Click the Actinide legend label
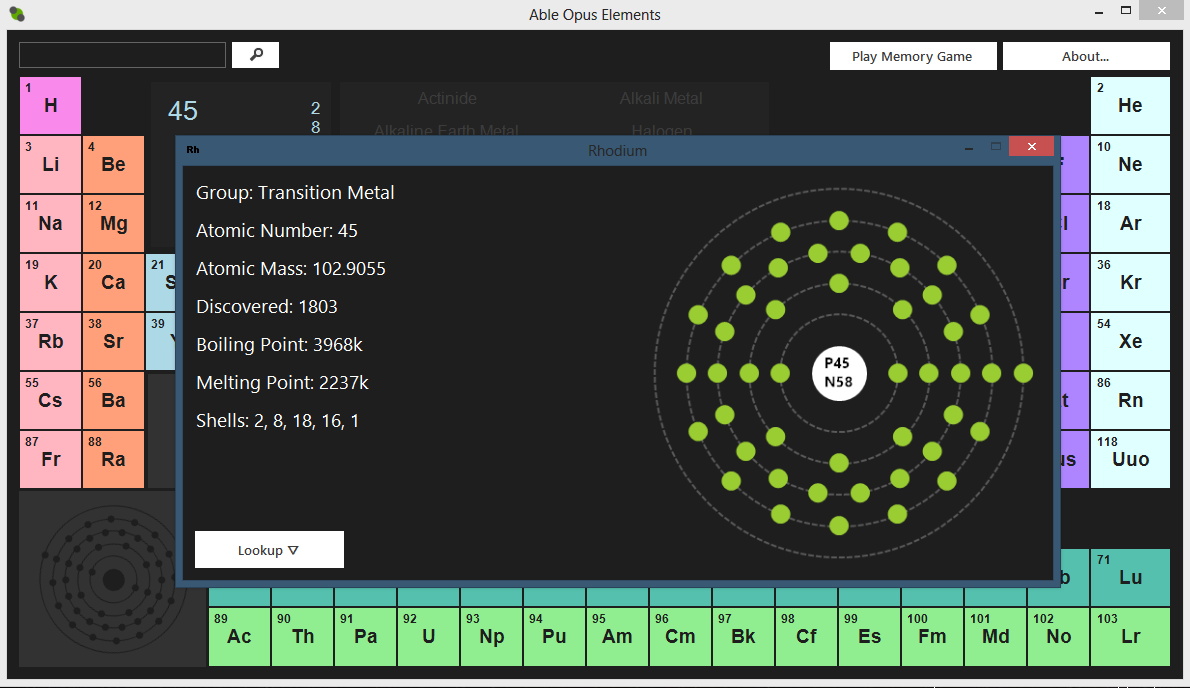Viewport: 1190px width, 688px height. (447, 99)
